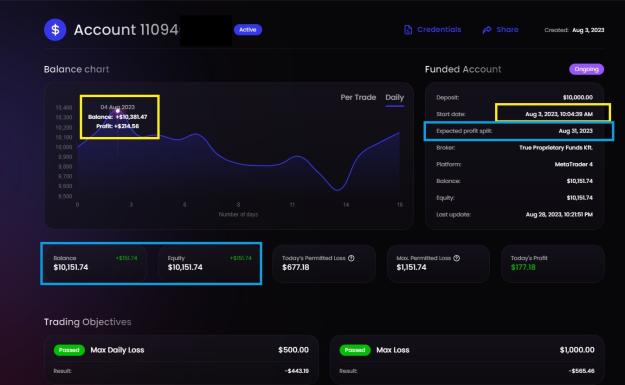The height and width of the screenshot is (385, 625).
Task: Click the Max Loss objective title
Action: pos(393,350)
